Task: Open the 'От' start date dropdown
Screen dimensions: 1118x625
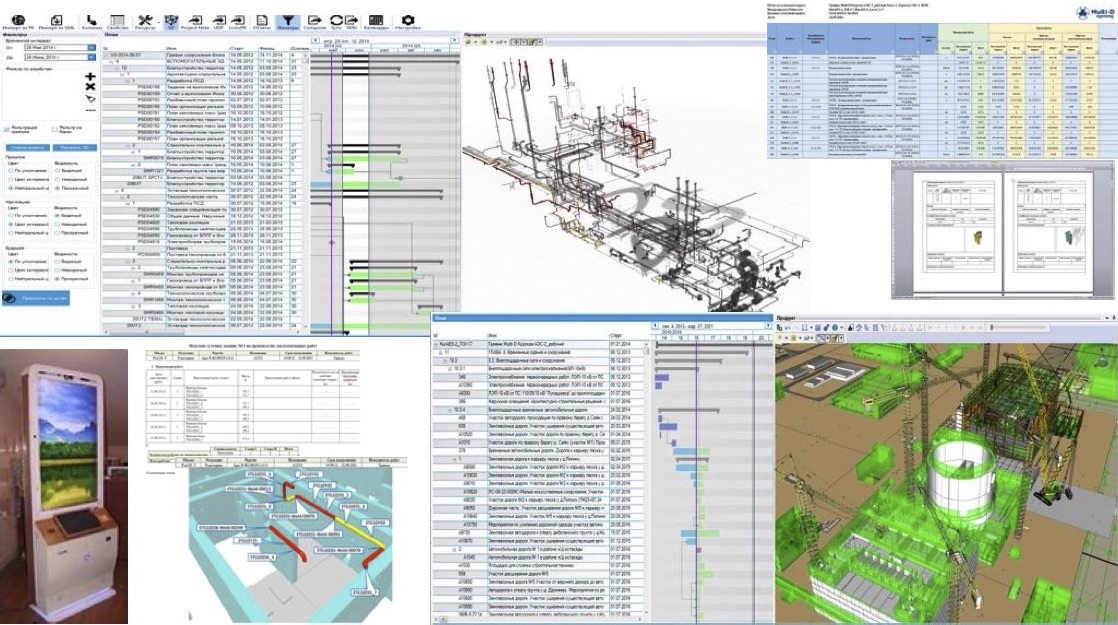Action: click(91, 48)
